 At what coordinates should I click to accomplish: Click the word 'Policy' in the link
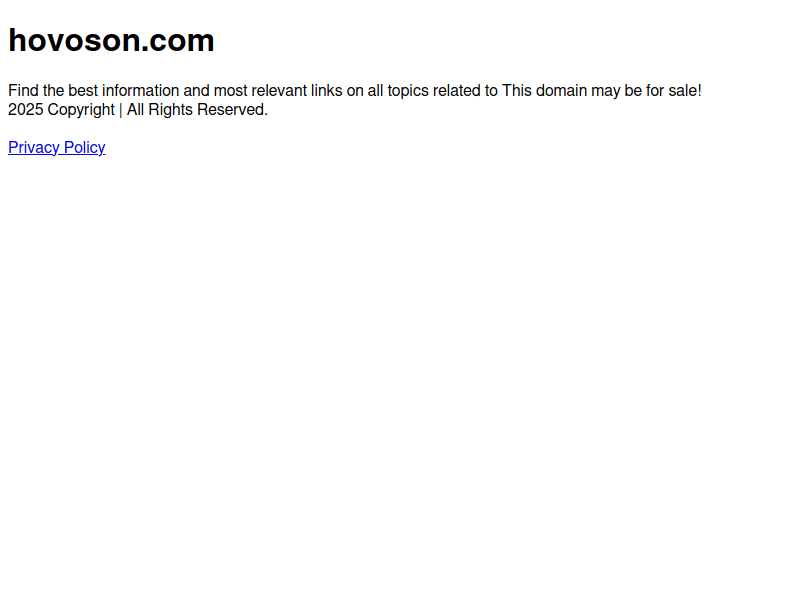[x=85, y=147]
